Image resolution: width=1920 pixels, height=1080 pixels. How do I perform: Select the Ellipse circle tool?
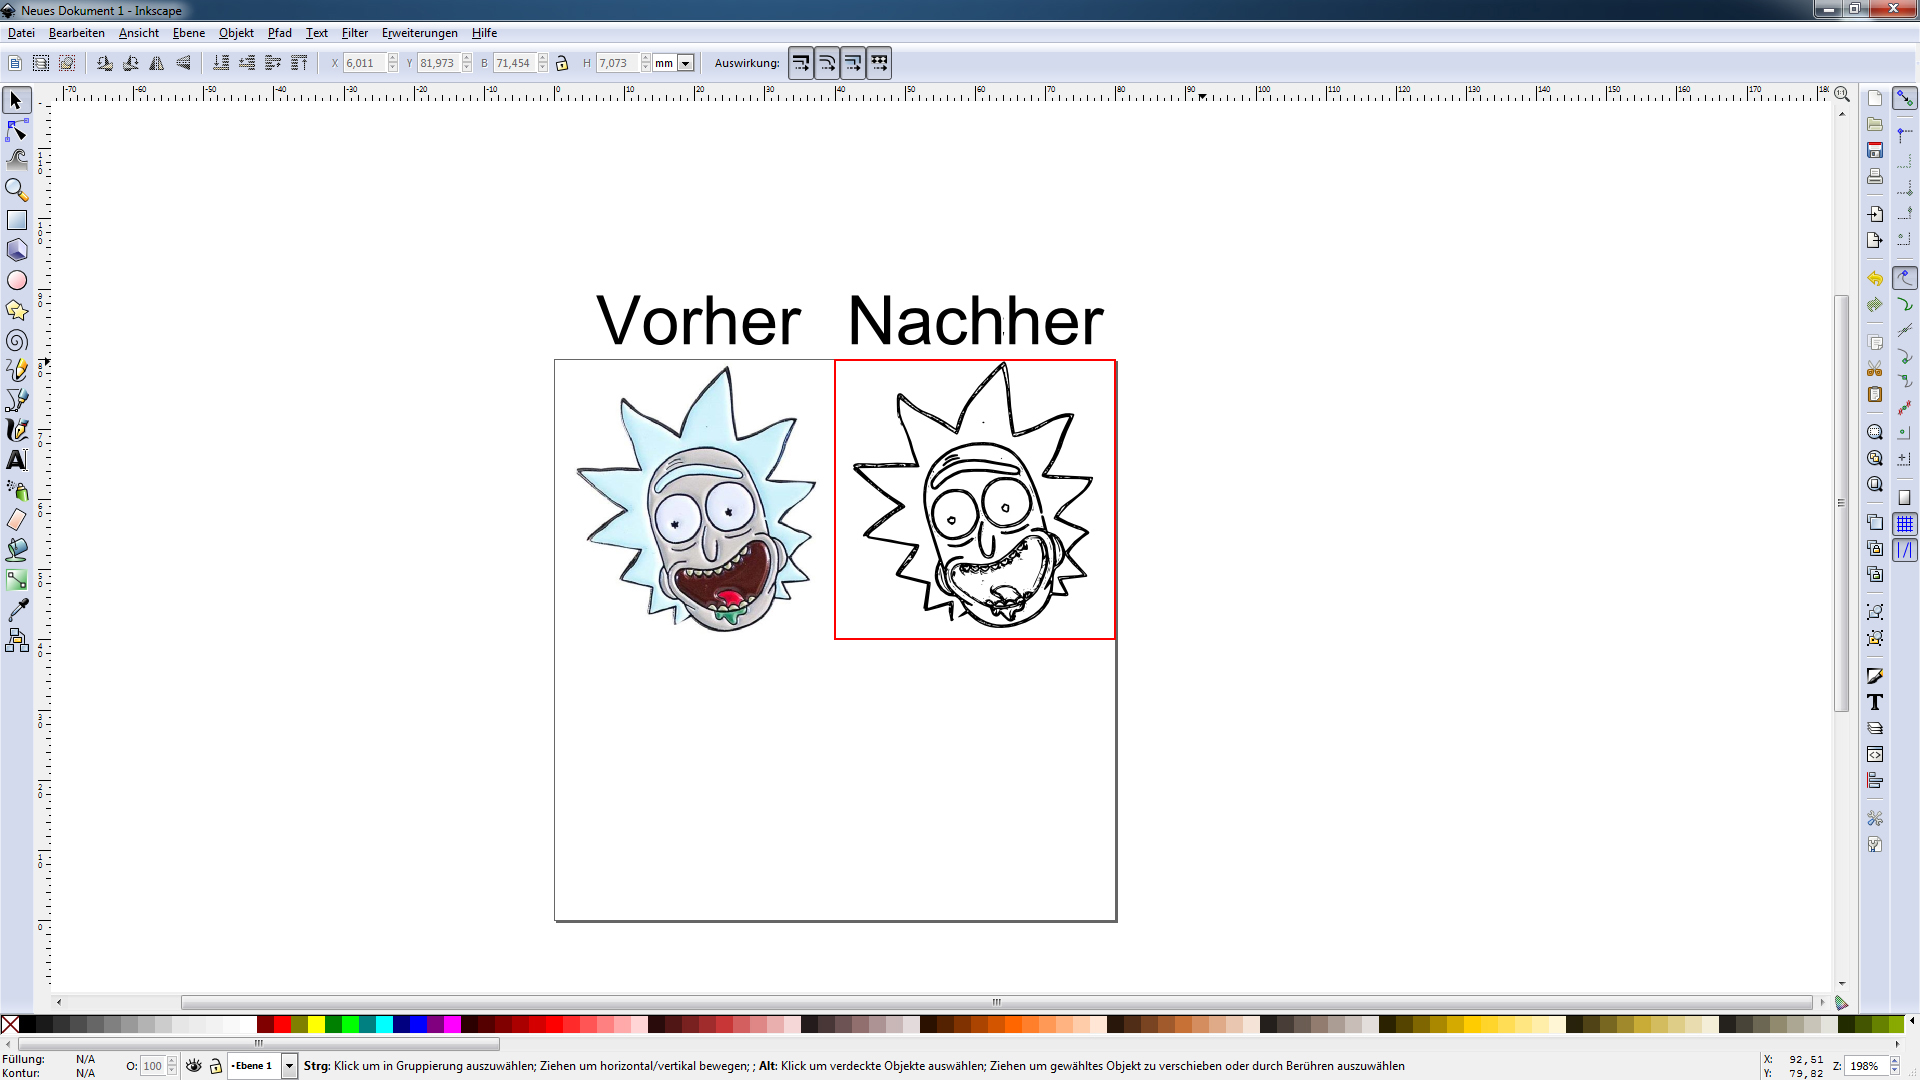pyautogui.click(x=16, y=280)
